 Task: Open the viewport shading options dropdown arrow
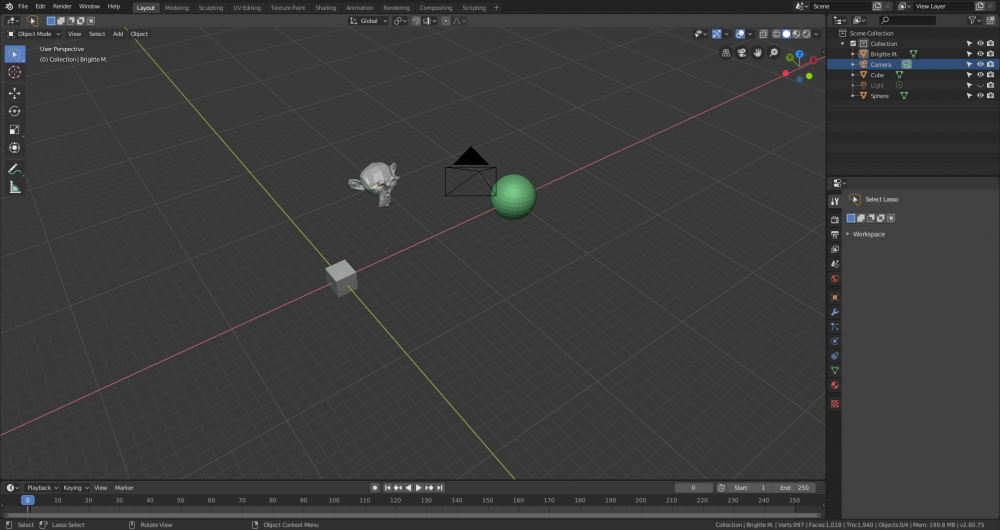click(x=816, y=34)
